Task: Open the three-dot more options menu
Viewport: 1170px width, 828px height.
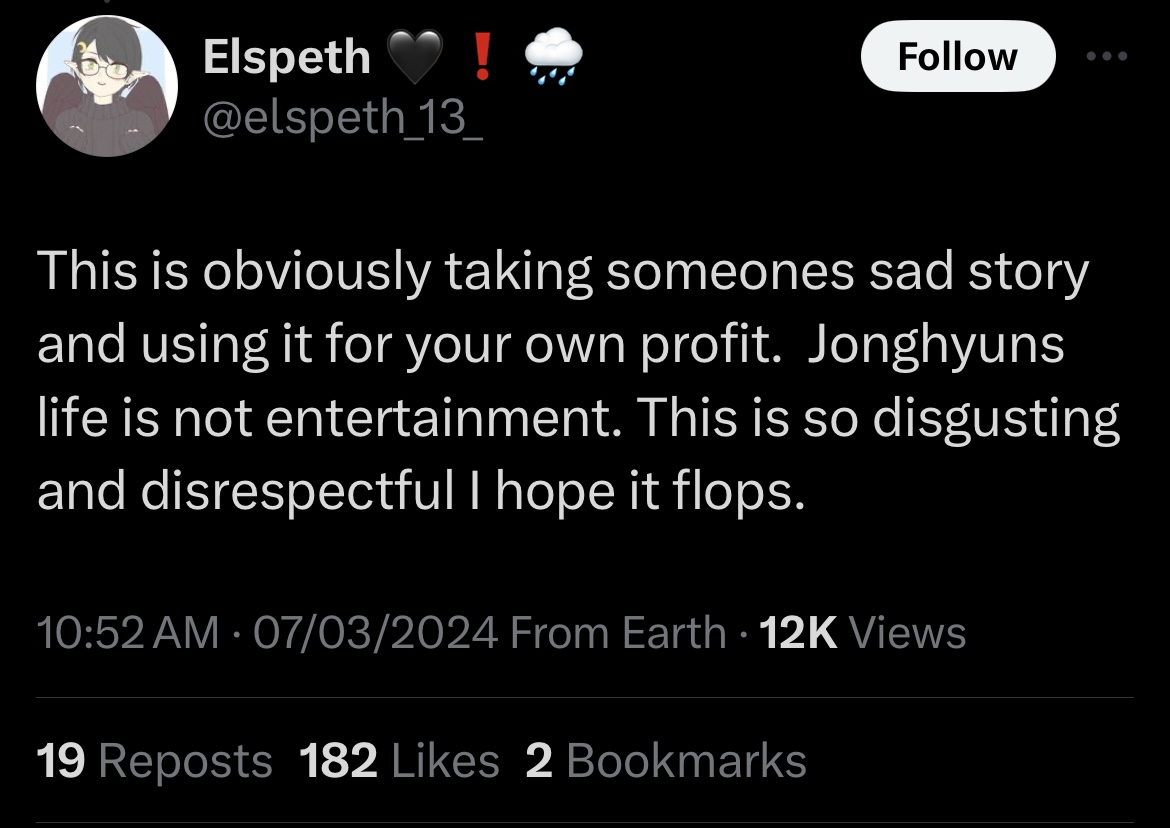Action: click(1107, 56)
